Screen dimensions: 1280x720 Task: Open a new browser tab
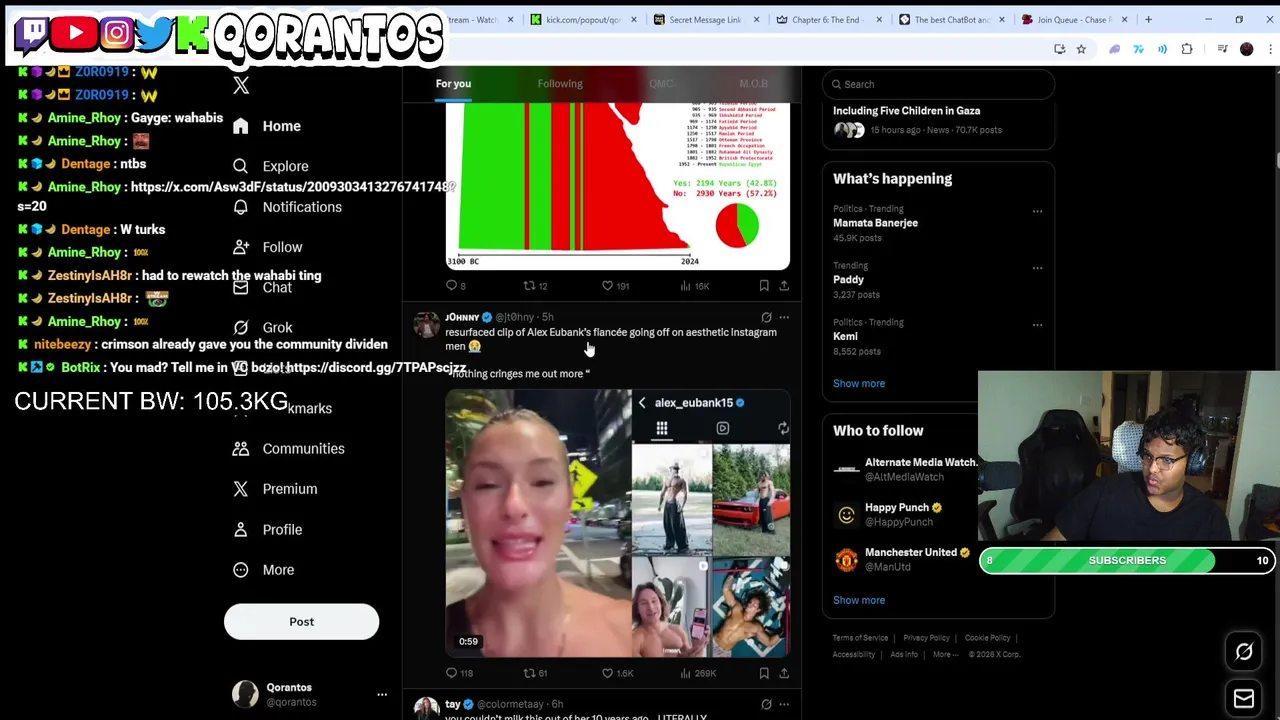click(1148, 20)
